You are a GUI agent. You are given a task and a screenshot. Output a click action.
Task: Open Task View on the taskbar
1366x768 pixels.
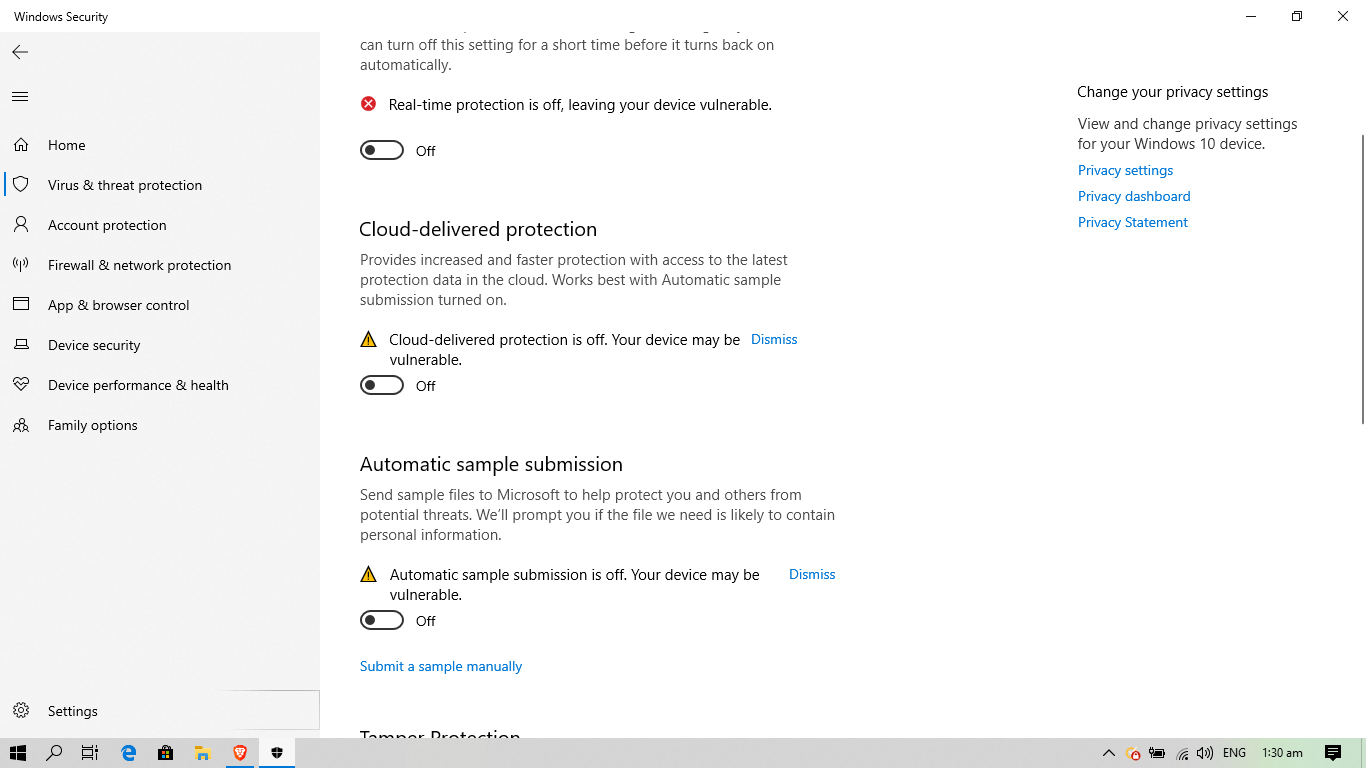[90, 753]
